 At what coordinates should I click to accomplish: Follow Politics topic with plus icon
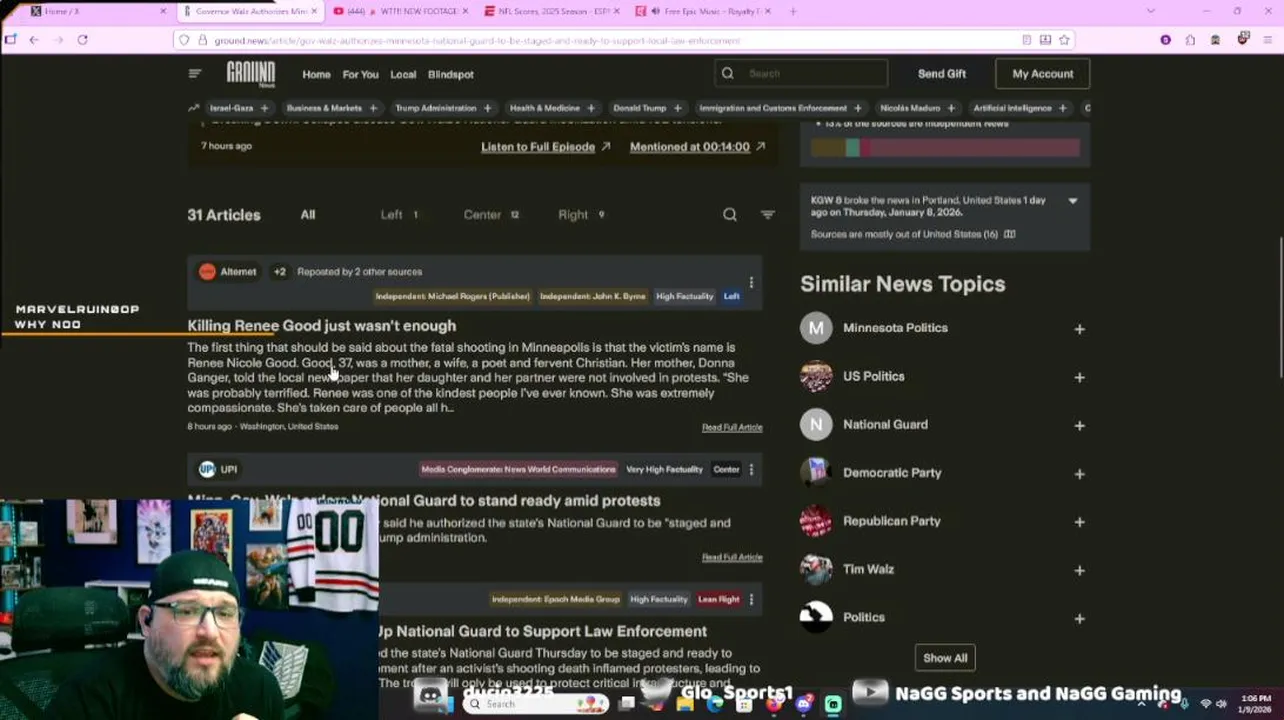[1079, 618]
